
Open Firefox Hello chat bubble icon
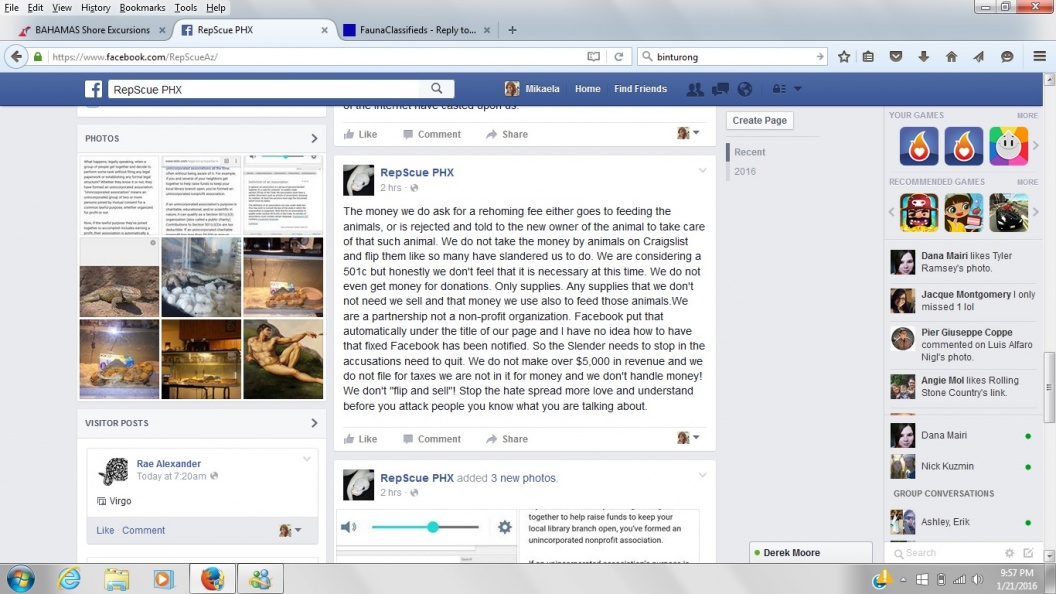pyautogui.click(x=1007, y=57)
